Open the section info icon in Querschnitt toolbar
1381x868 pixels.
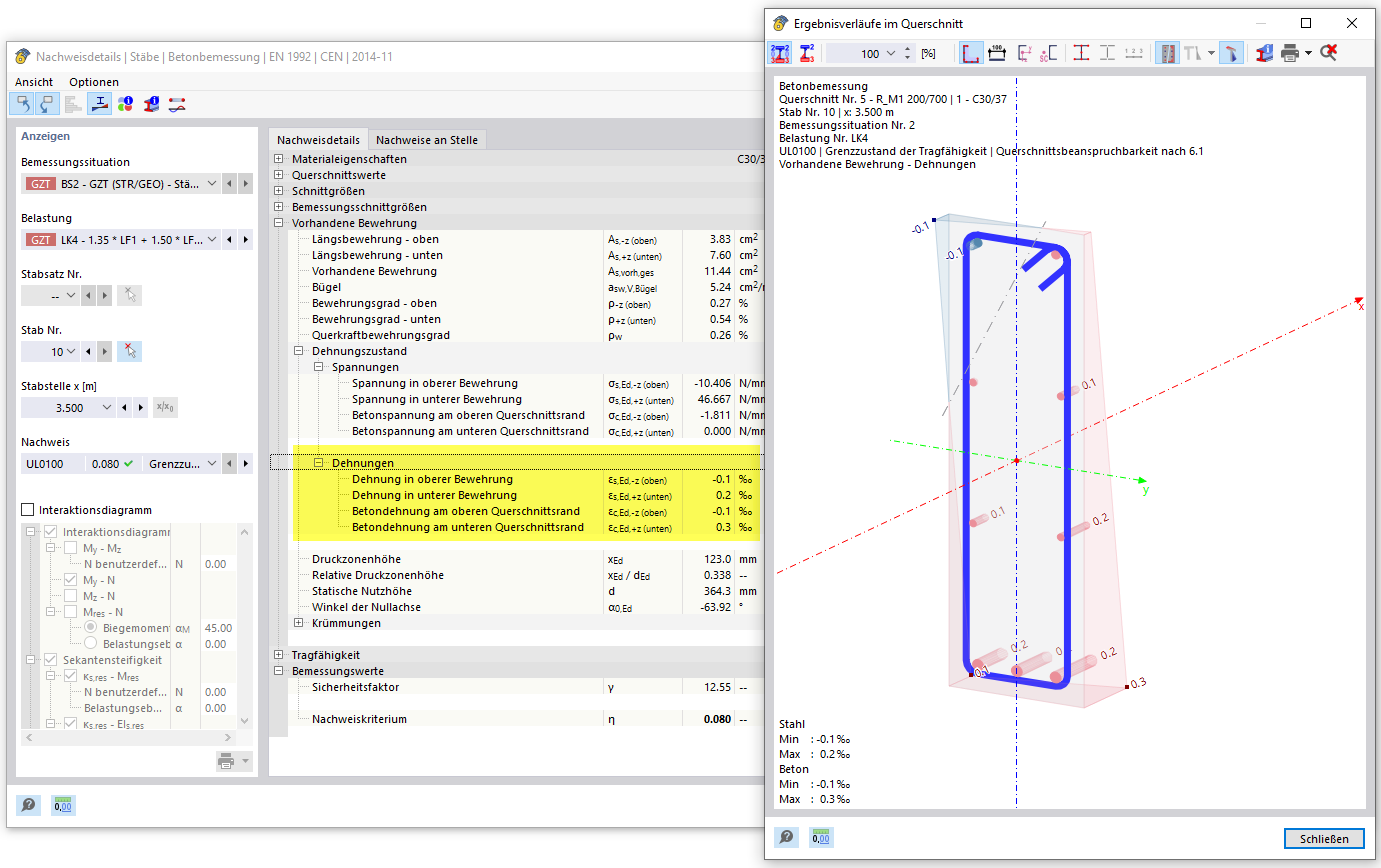point(1265,53)
